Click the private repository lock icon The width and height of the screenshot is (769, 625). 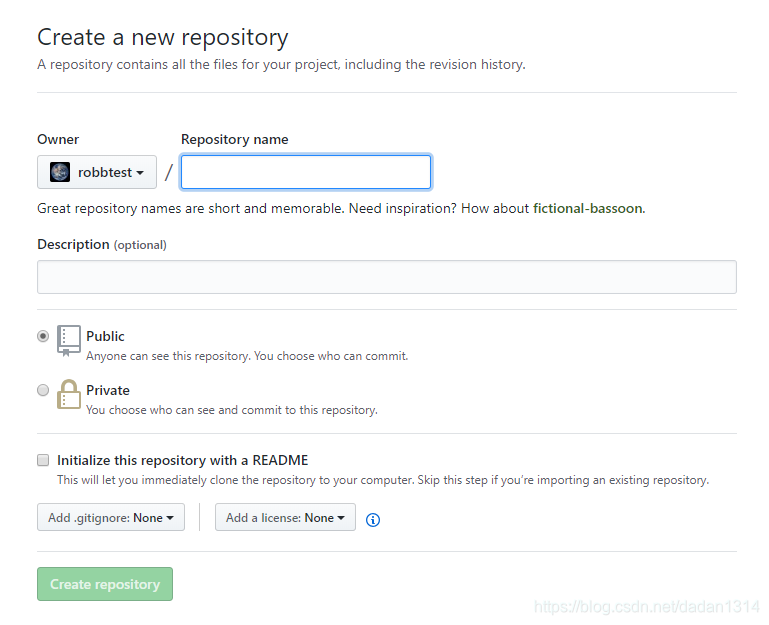coord(69,394)
